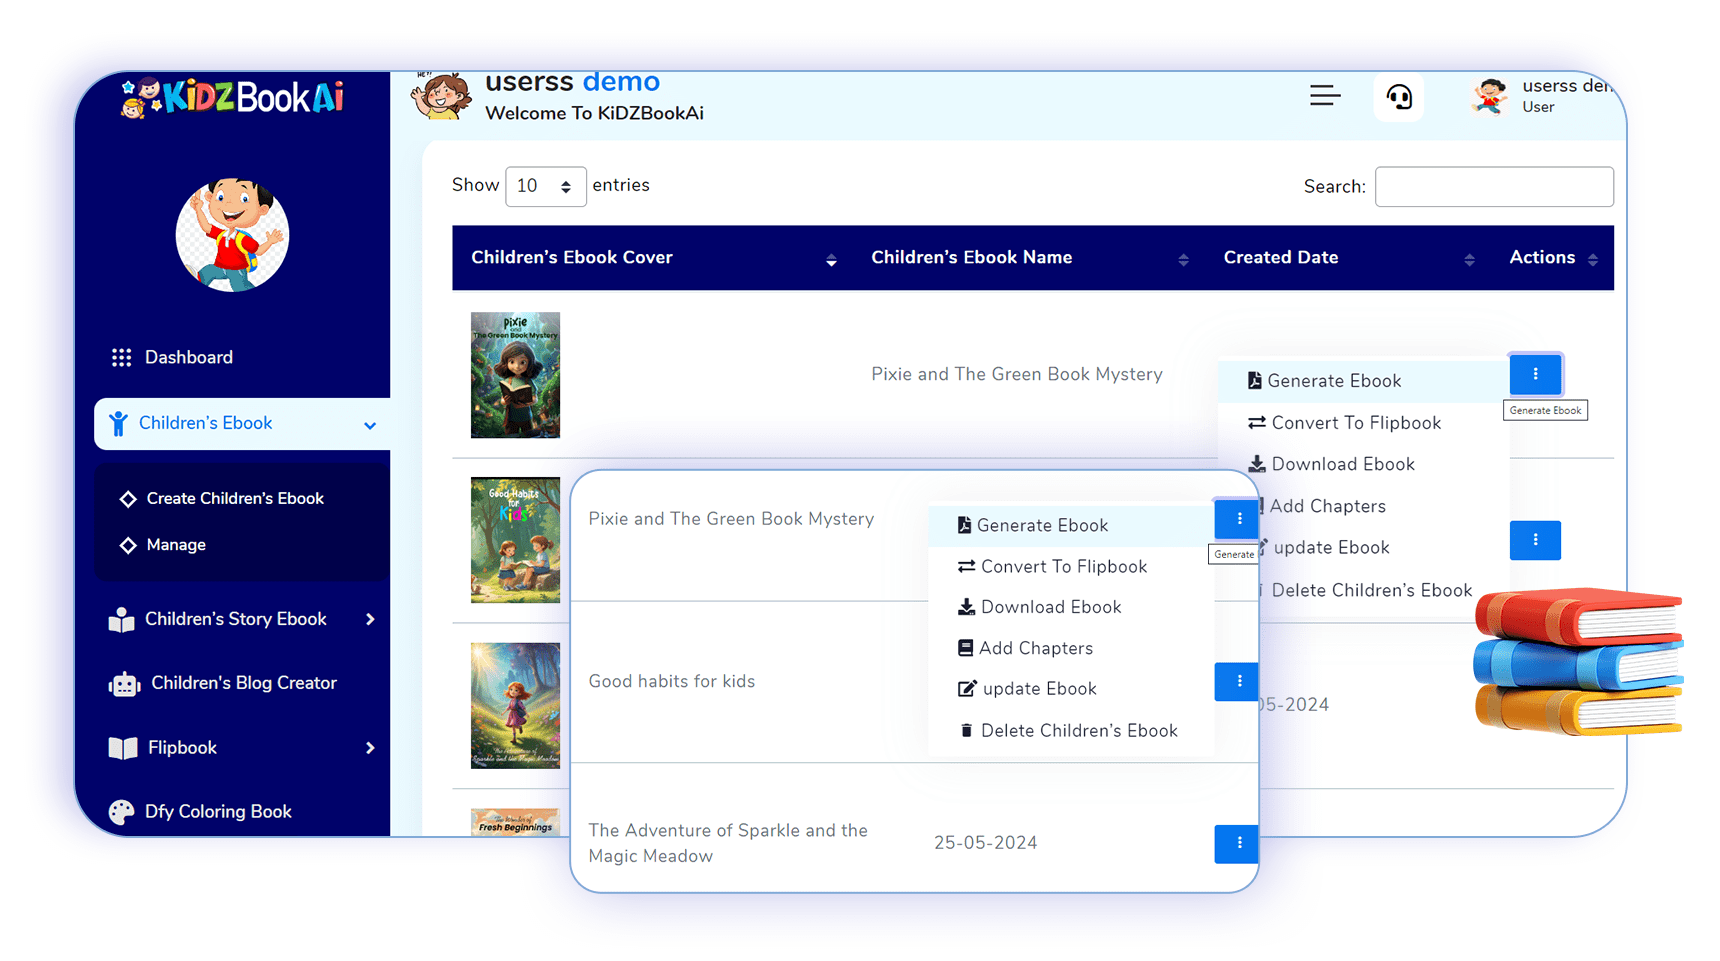Image resolution: width=1720 pixels, height=961 pixels.
Task: Open the entries count dropdown
Action: (x=545, y=186)
